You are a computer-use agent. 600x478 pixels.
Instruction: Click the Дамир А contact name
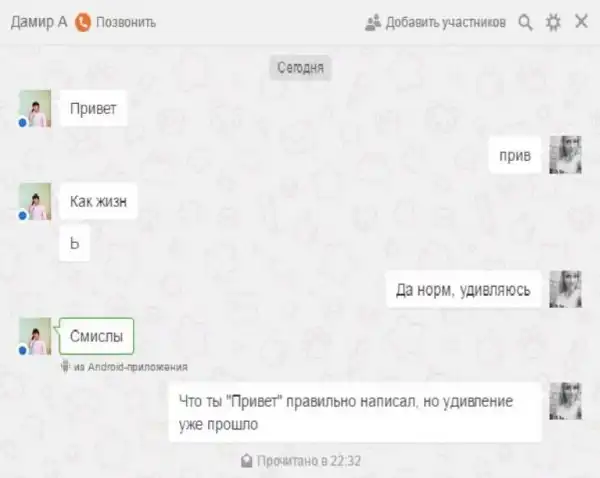pyautogui.click(x=39, y=22)
